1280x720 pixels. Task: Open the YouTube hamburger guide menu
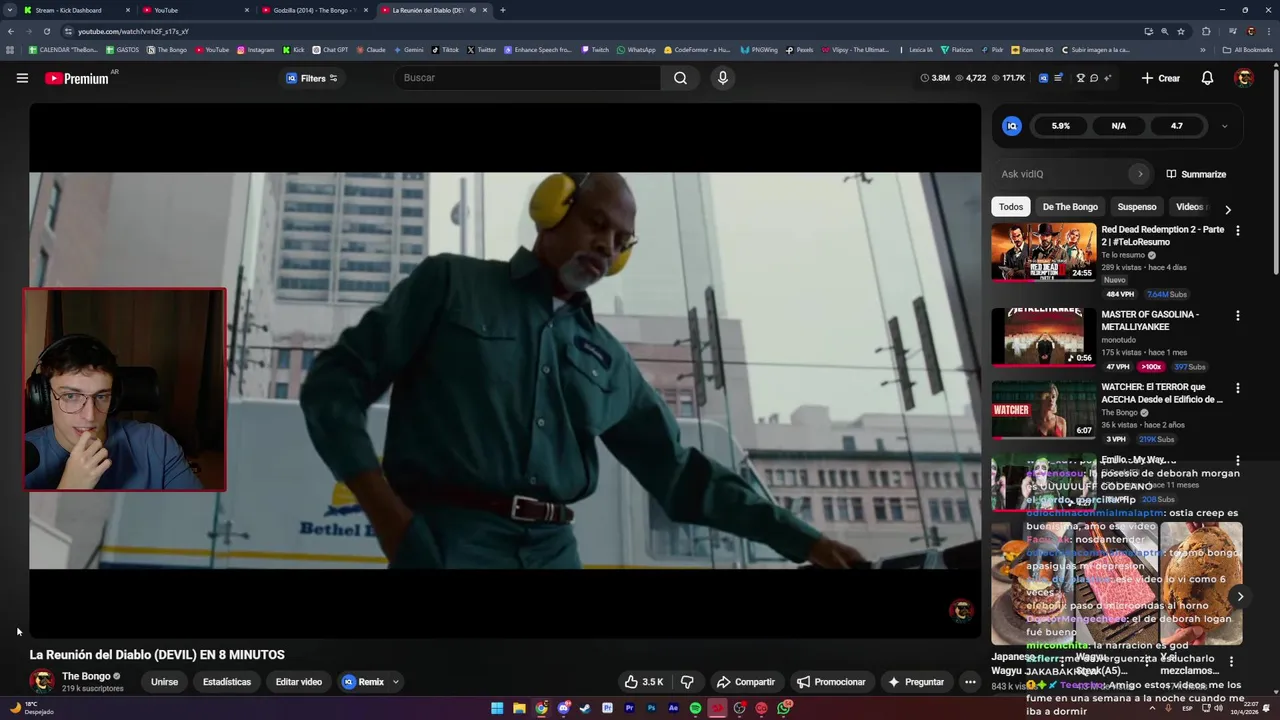coord(22,78)
